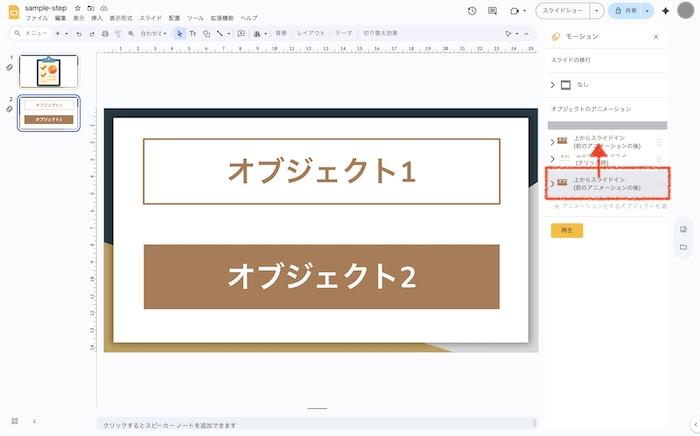This screenshot has height=436, width=700.
Task: Add a comment from toolbar
Action: click(x=241, y=33)
